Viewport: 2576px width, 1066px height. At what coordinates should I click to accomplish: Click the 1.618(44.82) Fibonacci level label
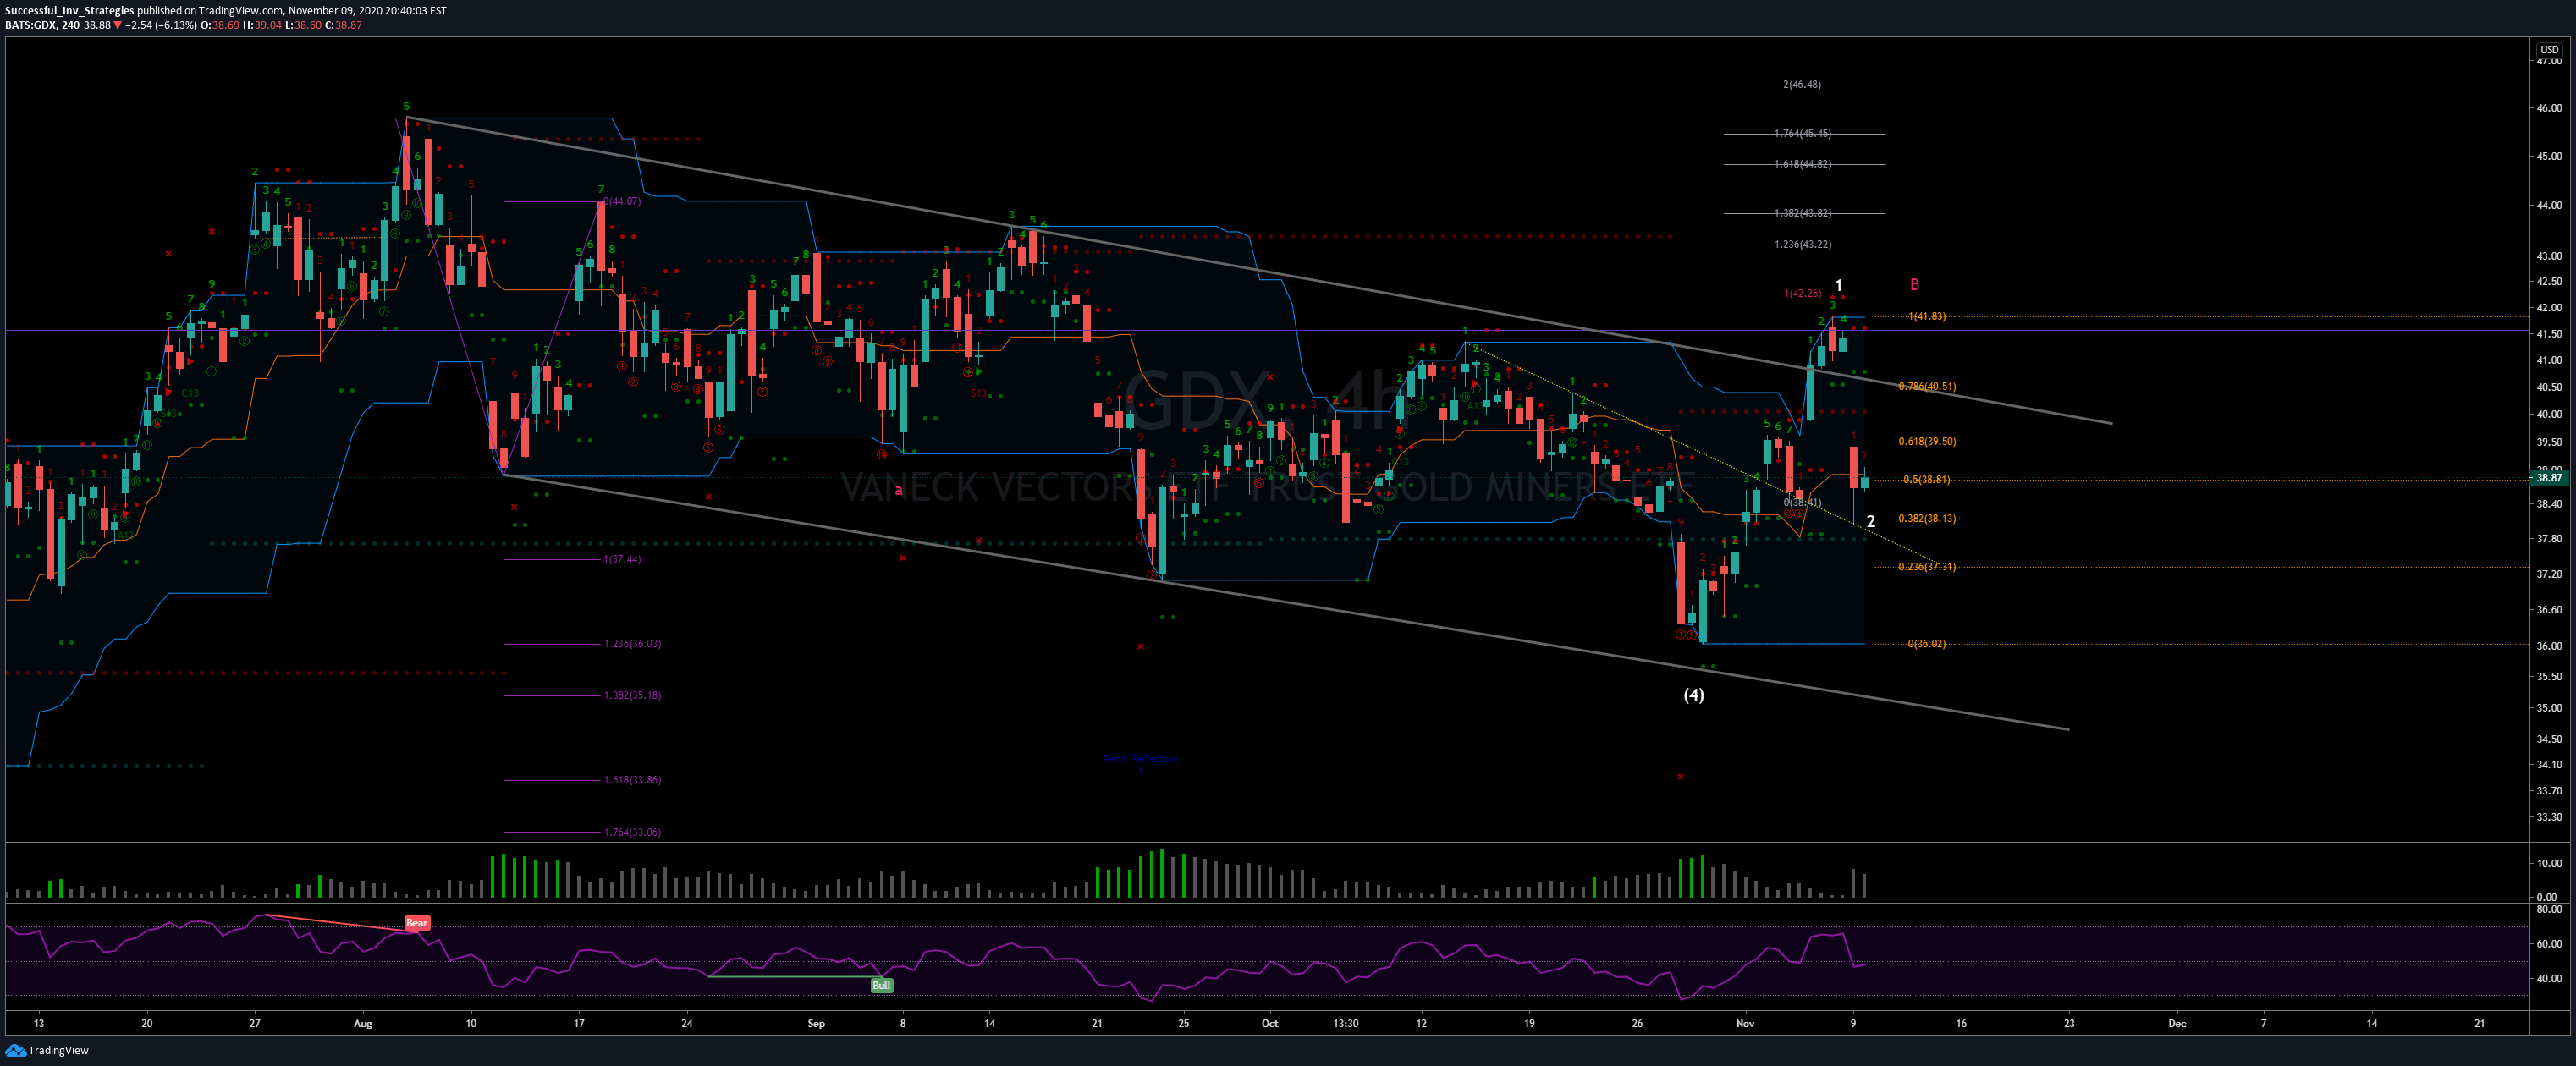tap(1803, 164)
